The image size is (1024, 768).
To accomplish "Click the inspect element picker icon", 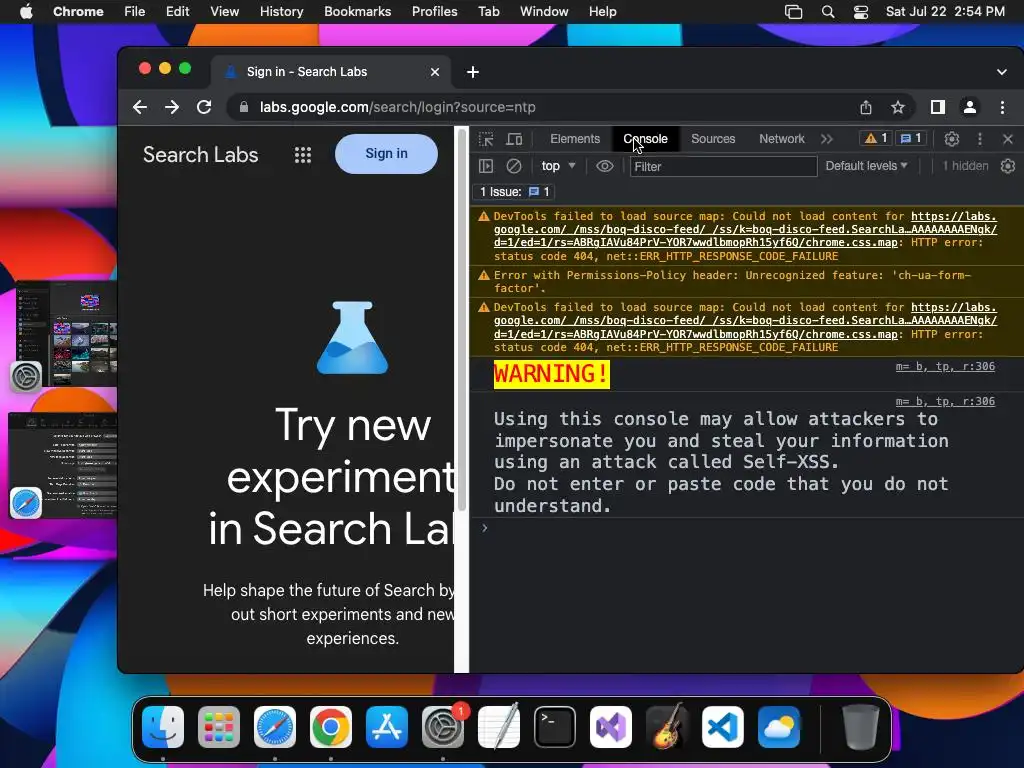I will (486, 139).
